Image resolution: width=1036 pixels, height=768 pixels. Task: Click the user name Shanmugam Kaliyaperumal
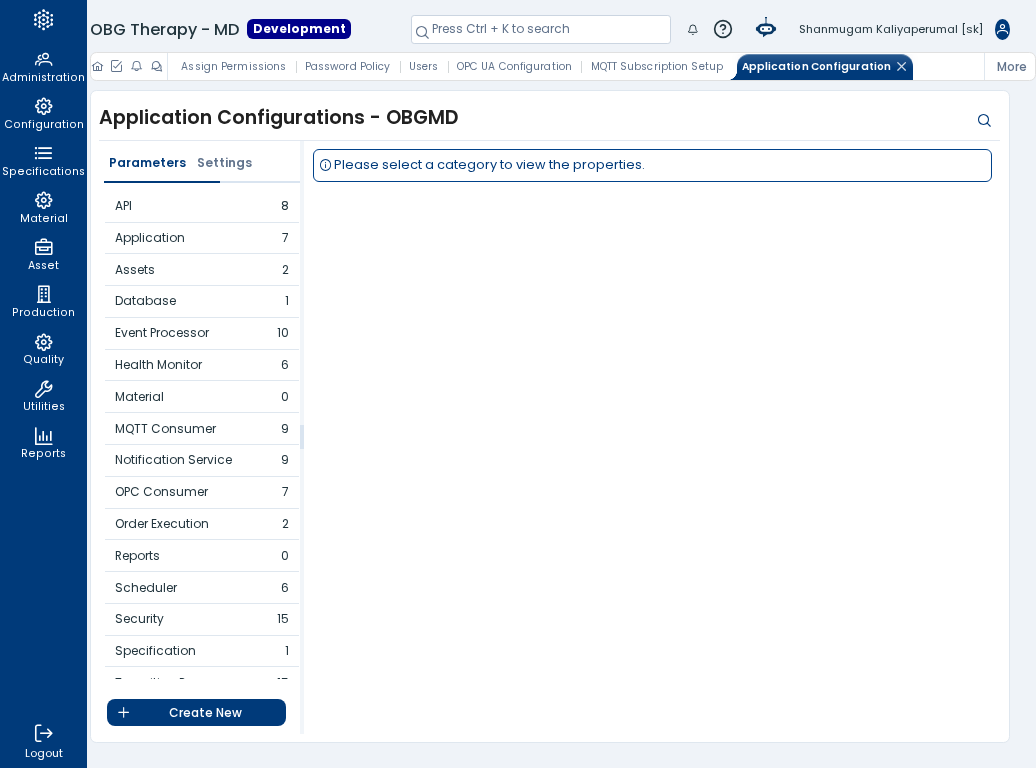tap(891, 29)
